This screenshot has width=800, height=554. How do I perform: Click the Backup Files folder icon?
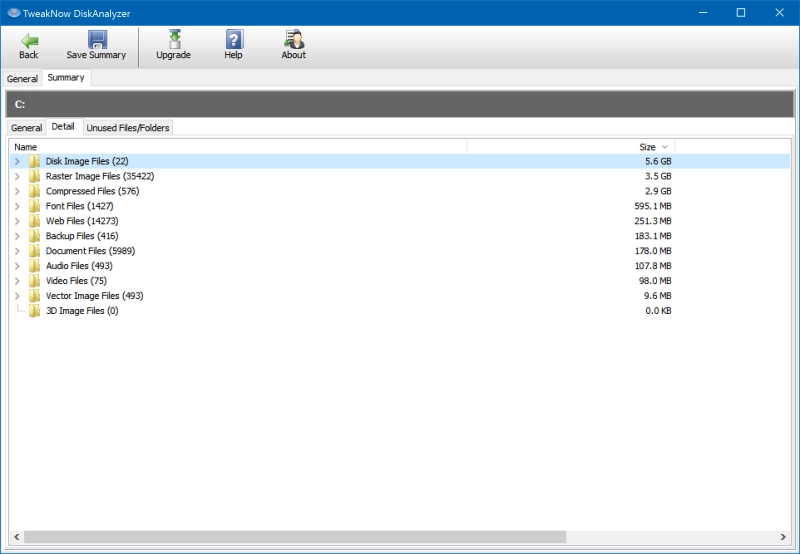(x=34, y=236)
